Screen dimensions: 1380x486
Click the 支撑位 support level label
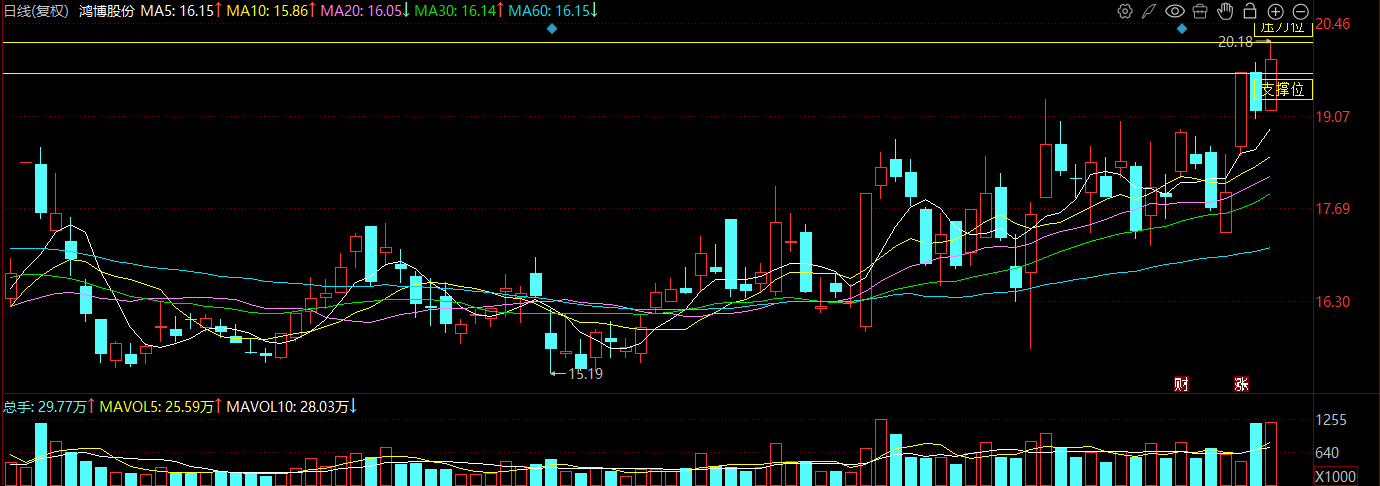(x=1284, y=90)
